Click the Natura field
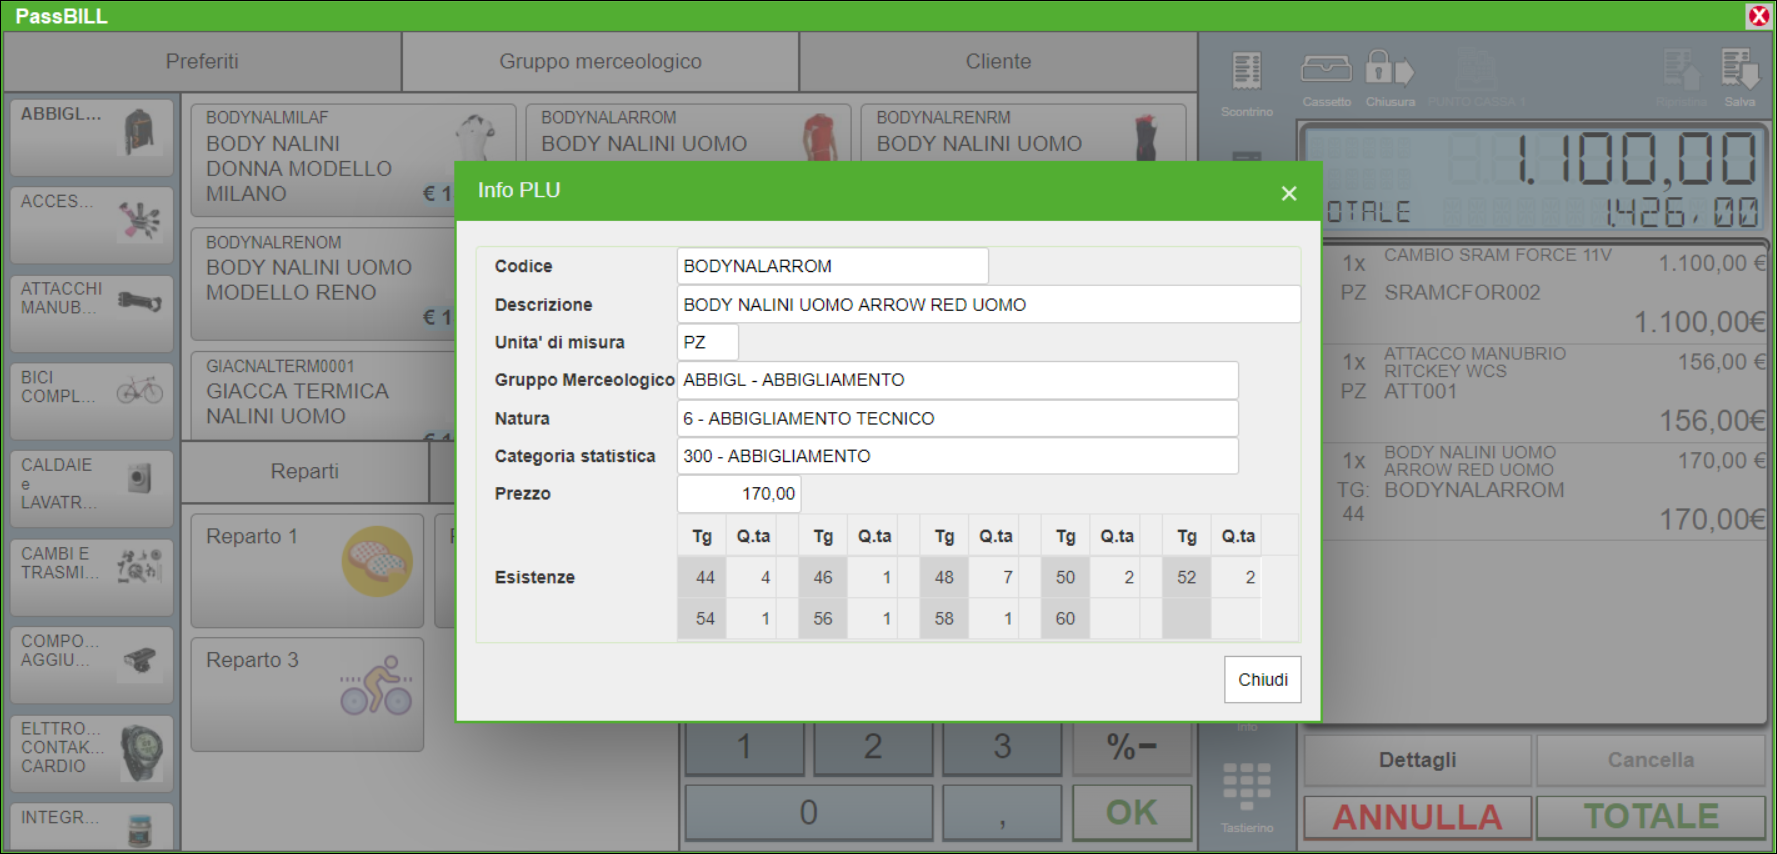Viewport: 1777px width, 854px height. click(957, 418)
